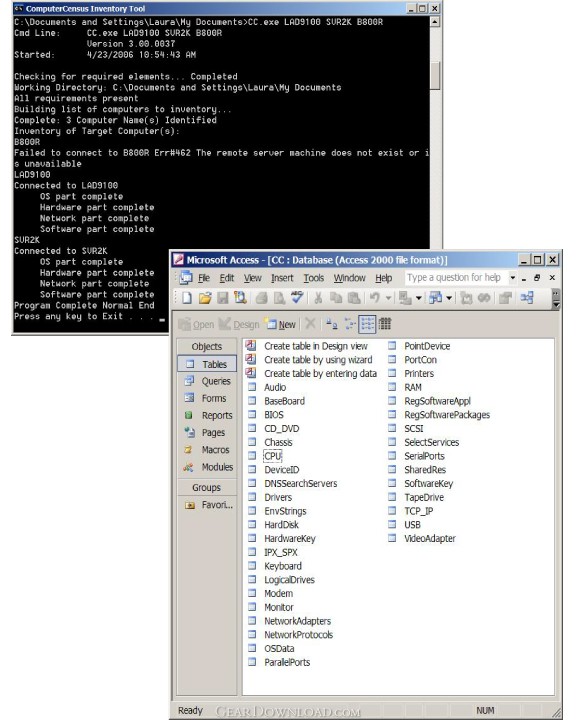Click the Groups header button
Viewport: 576px width, 720px height.
pos(207,488)
